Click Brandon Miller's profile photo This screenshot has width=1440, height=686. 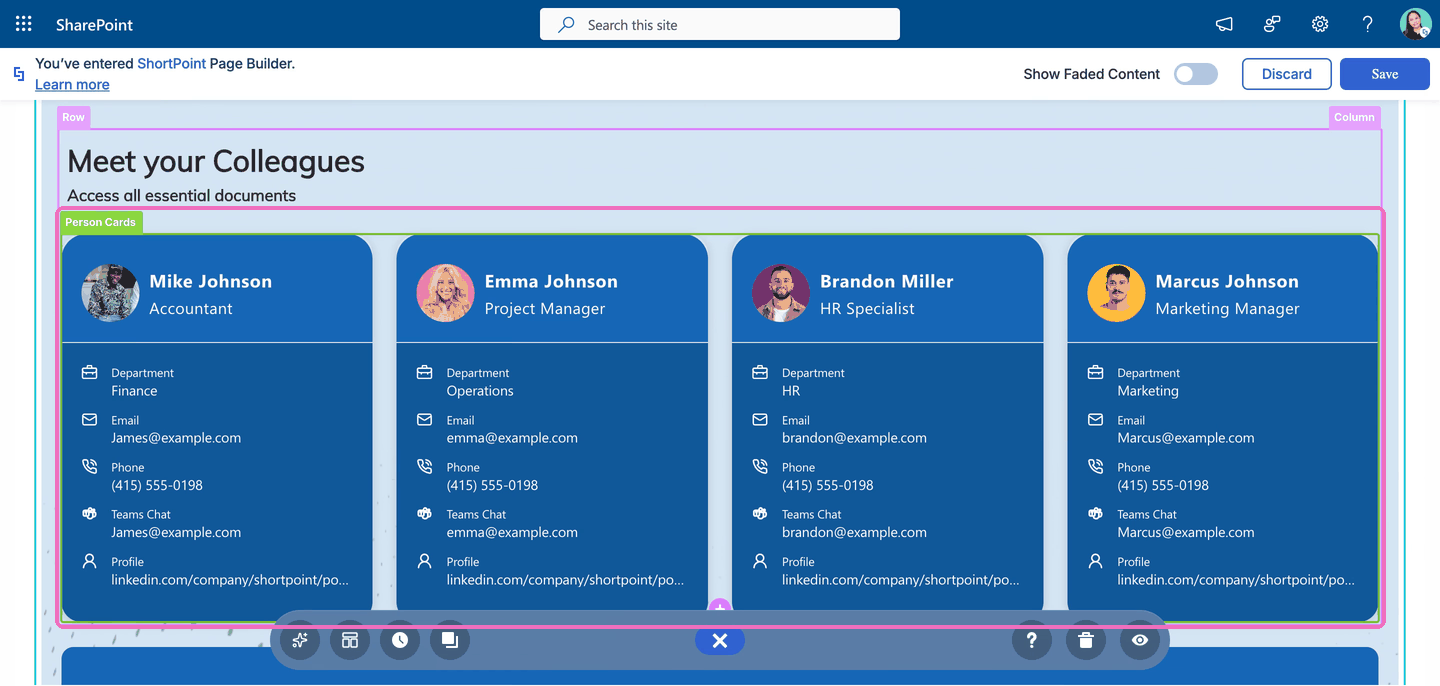[x=780, y=293]
